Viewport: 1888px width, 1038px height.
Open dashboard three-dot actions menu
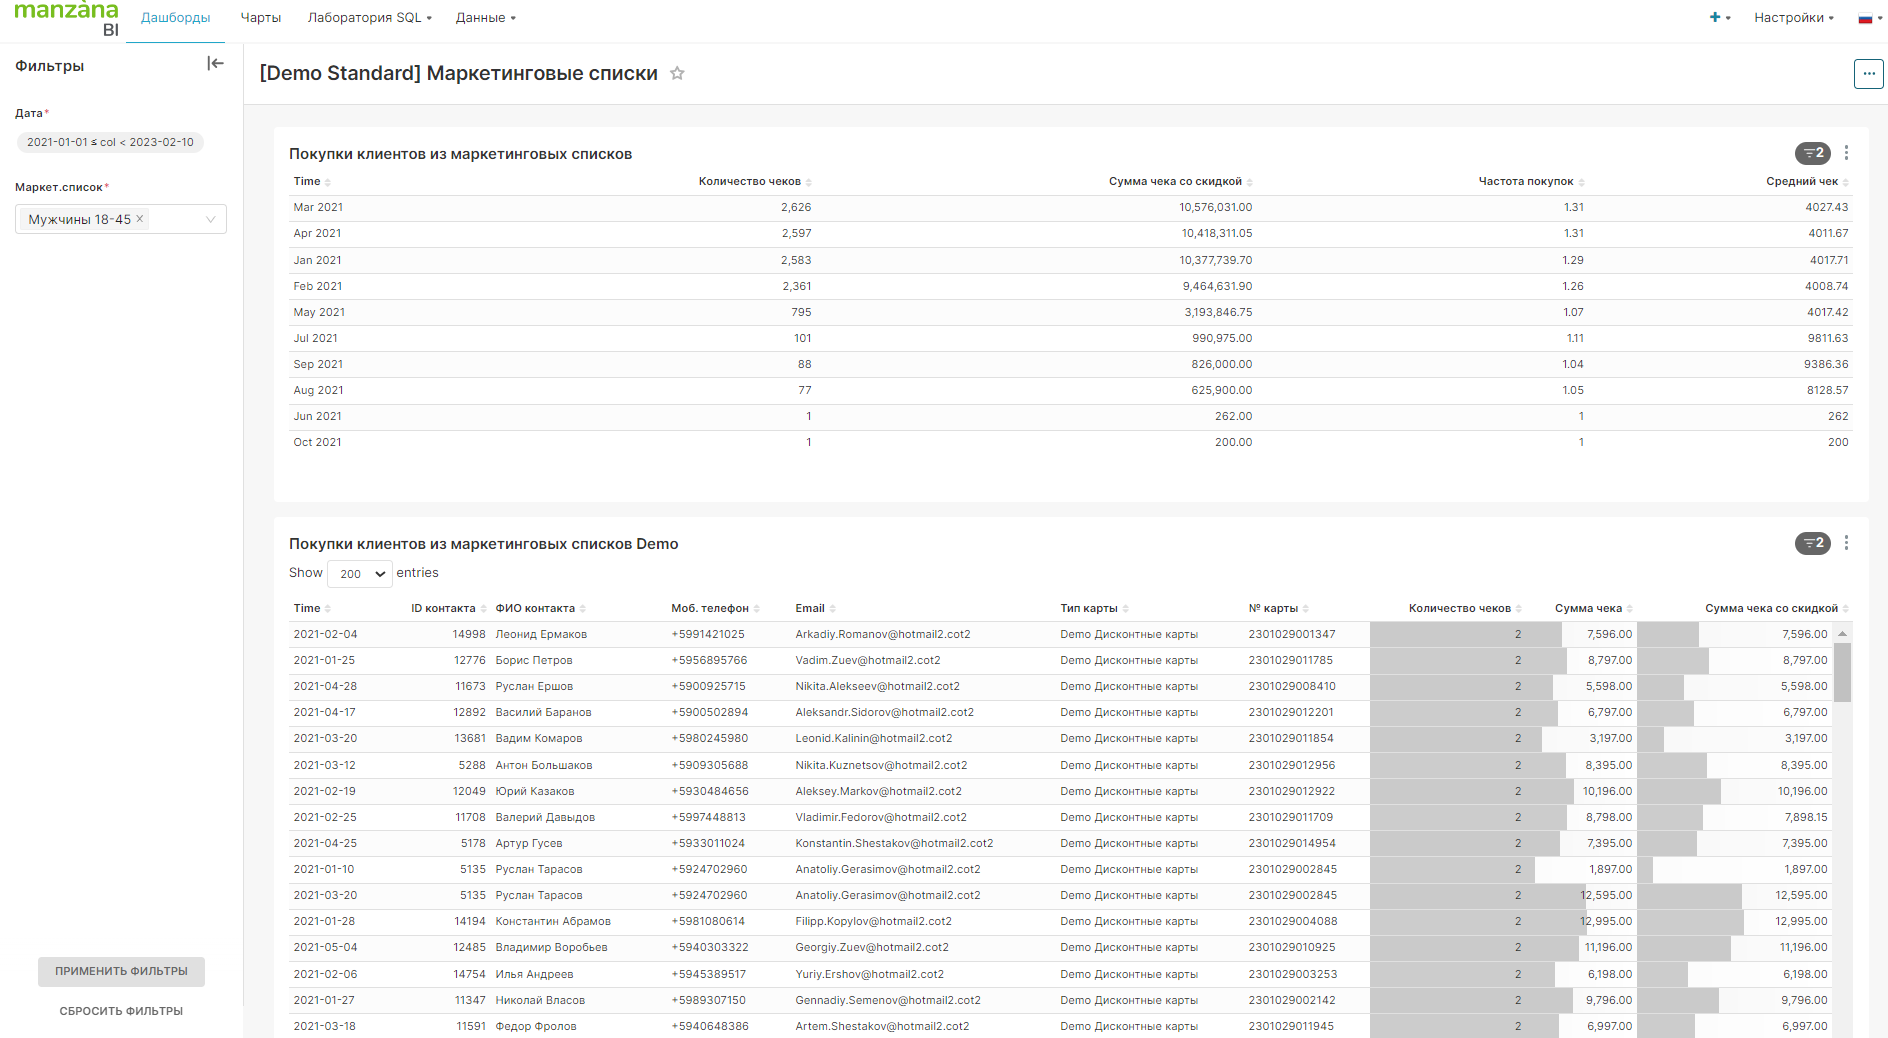[x=1868, y=73]
